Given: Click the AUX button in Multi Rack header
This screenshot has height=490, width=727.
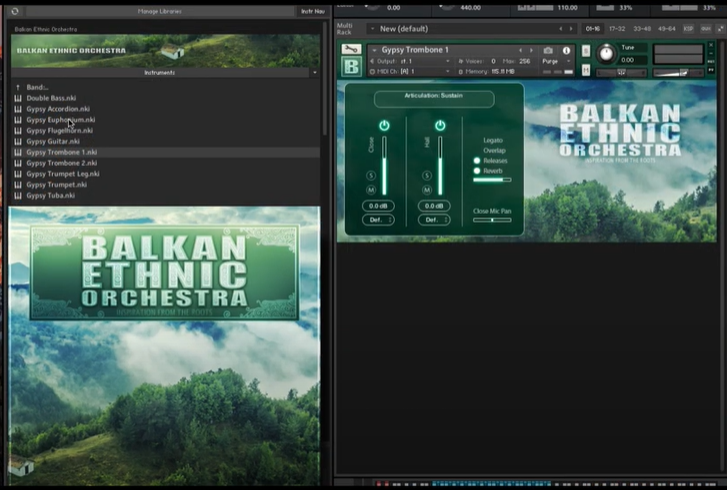Looking at the screenshot, I should pos(706,29).
